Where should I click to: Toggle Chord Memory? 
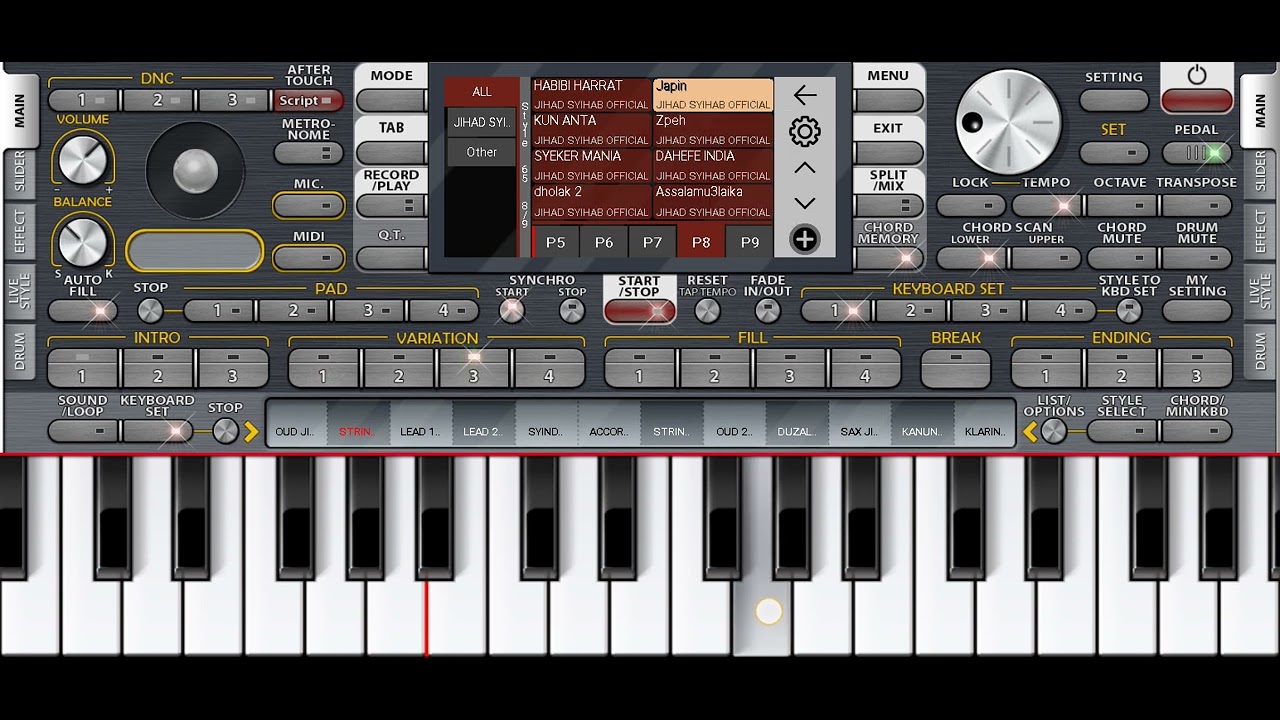click(x=888, y=258)
